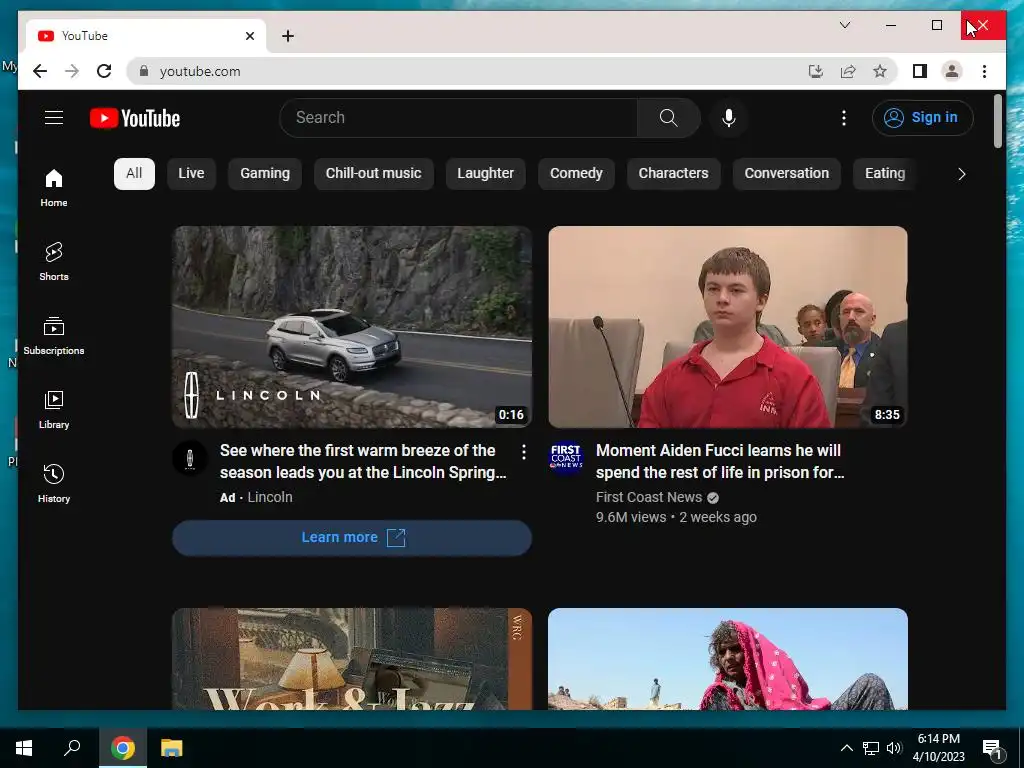
Task: Click the YouTube logo
Action: (x=135, y=118)
